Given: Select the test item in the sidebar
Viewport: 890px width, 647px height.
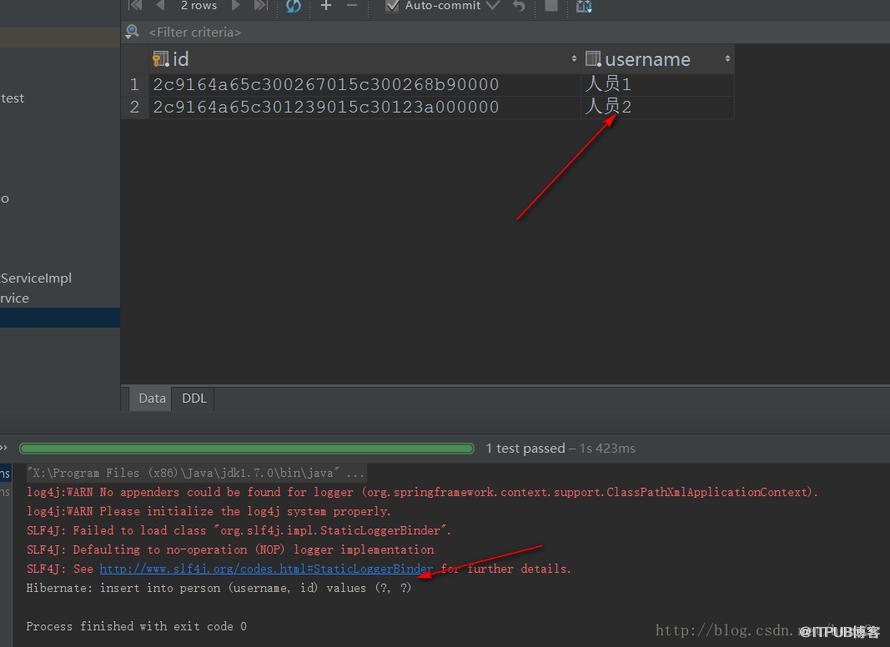Looking at the screenshot, I should 12,98.
